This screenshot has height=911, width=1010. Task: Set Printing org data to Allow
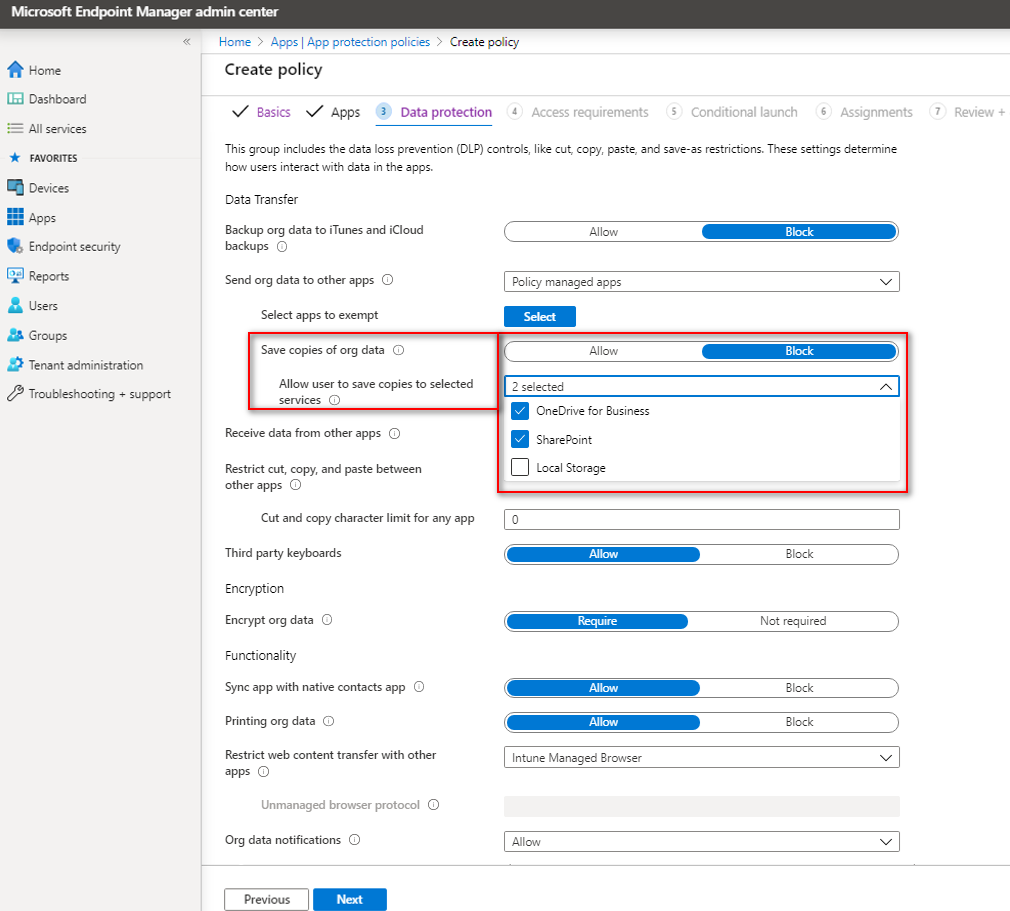click(604, 722)
